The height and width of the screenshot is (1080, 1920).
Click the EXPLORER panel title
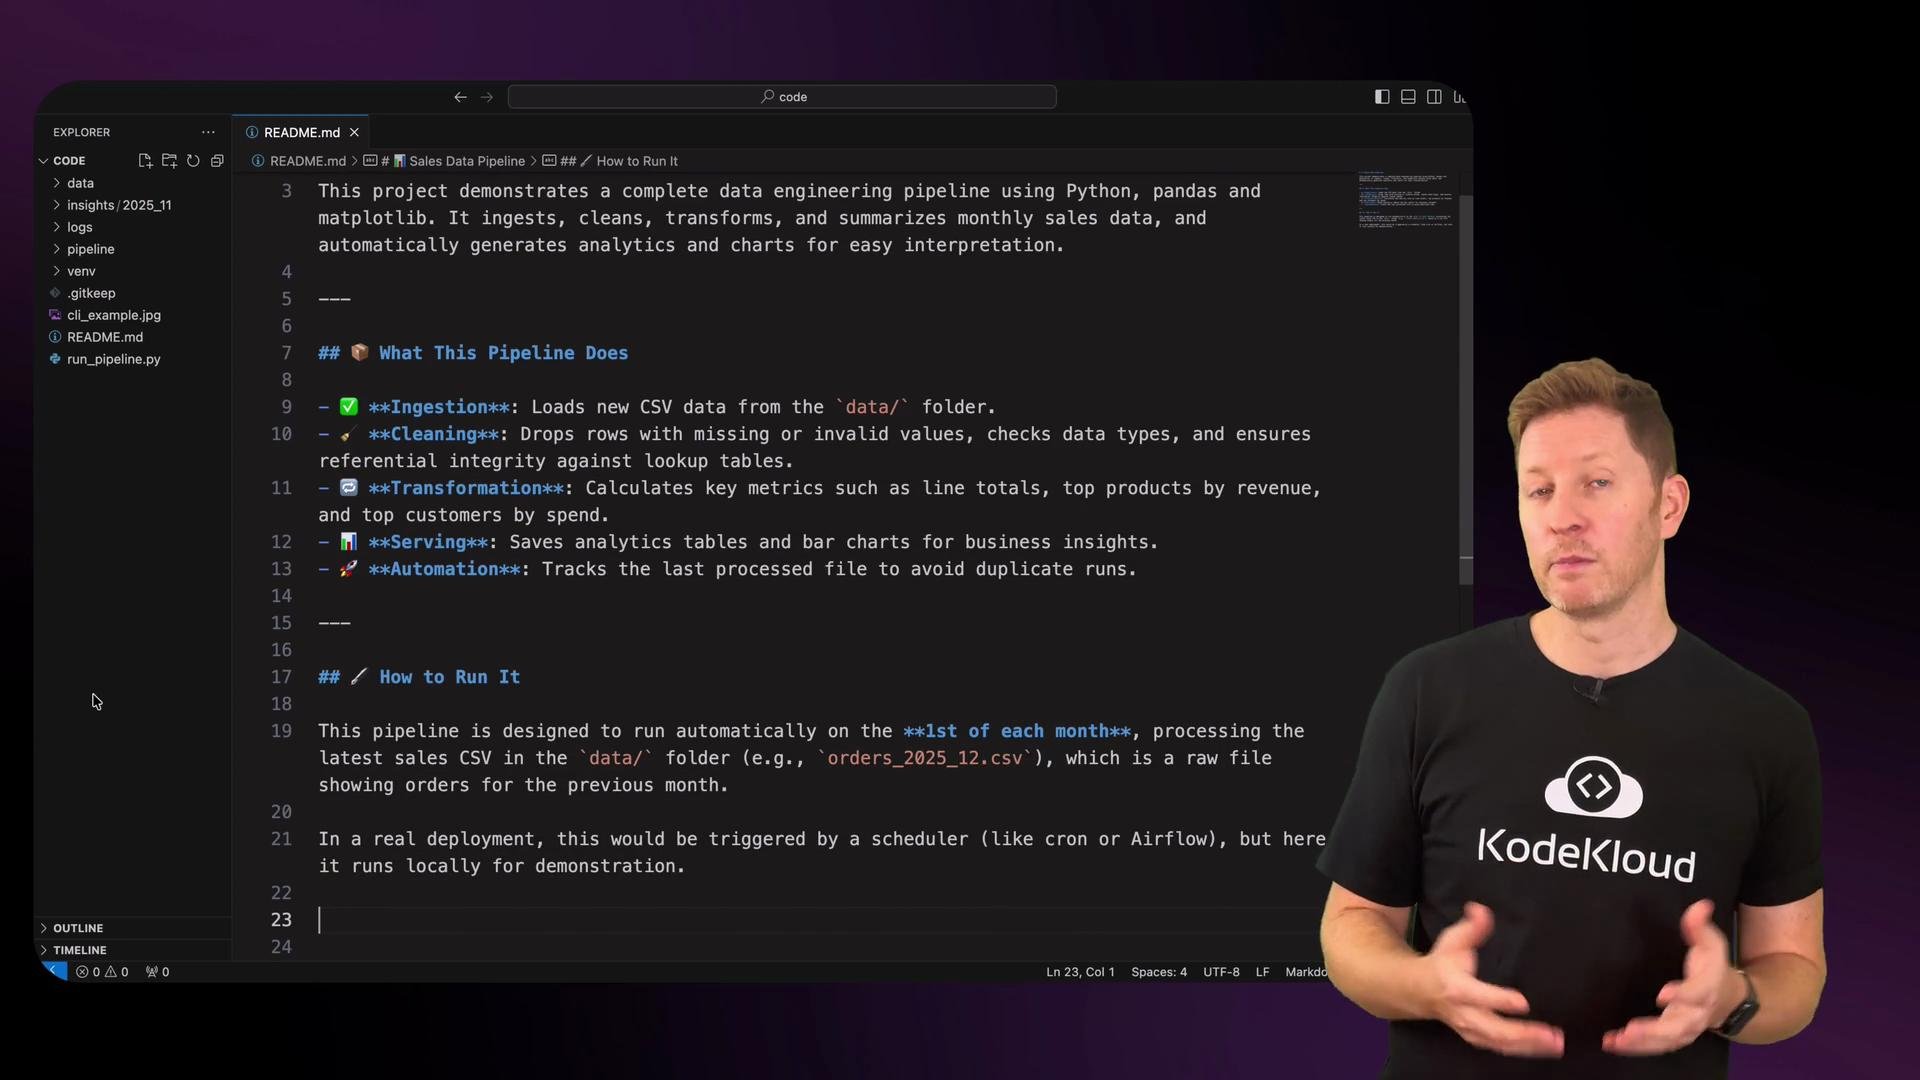coord(82,132)
